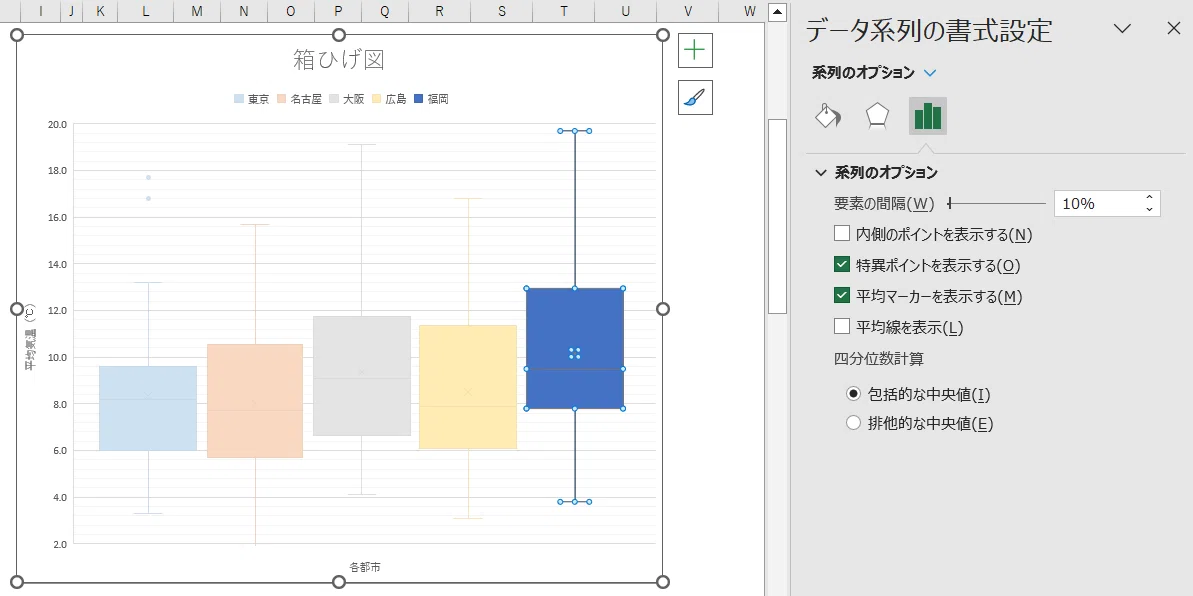
Task: Uncheck 平均マーカーを表示する checkbox
Action: 841,295
